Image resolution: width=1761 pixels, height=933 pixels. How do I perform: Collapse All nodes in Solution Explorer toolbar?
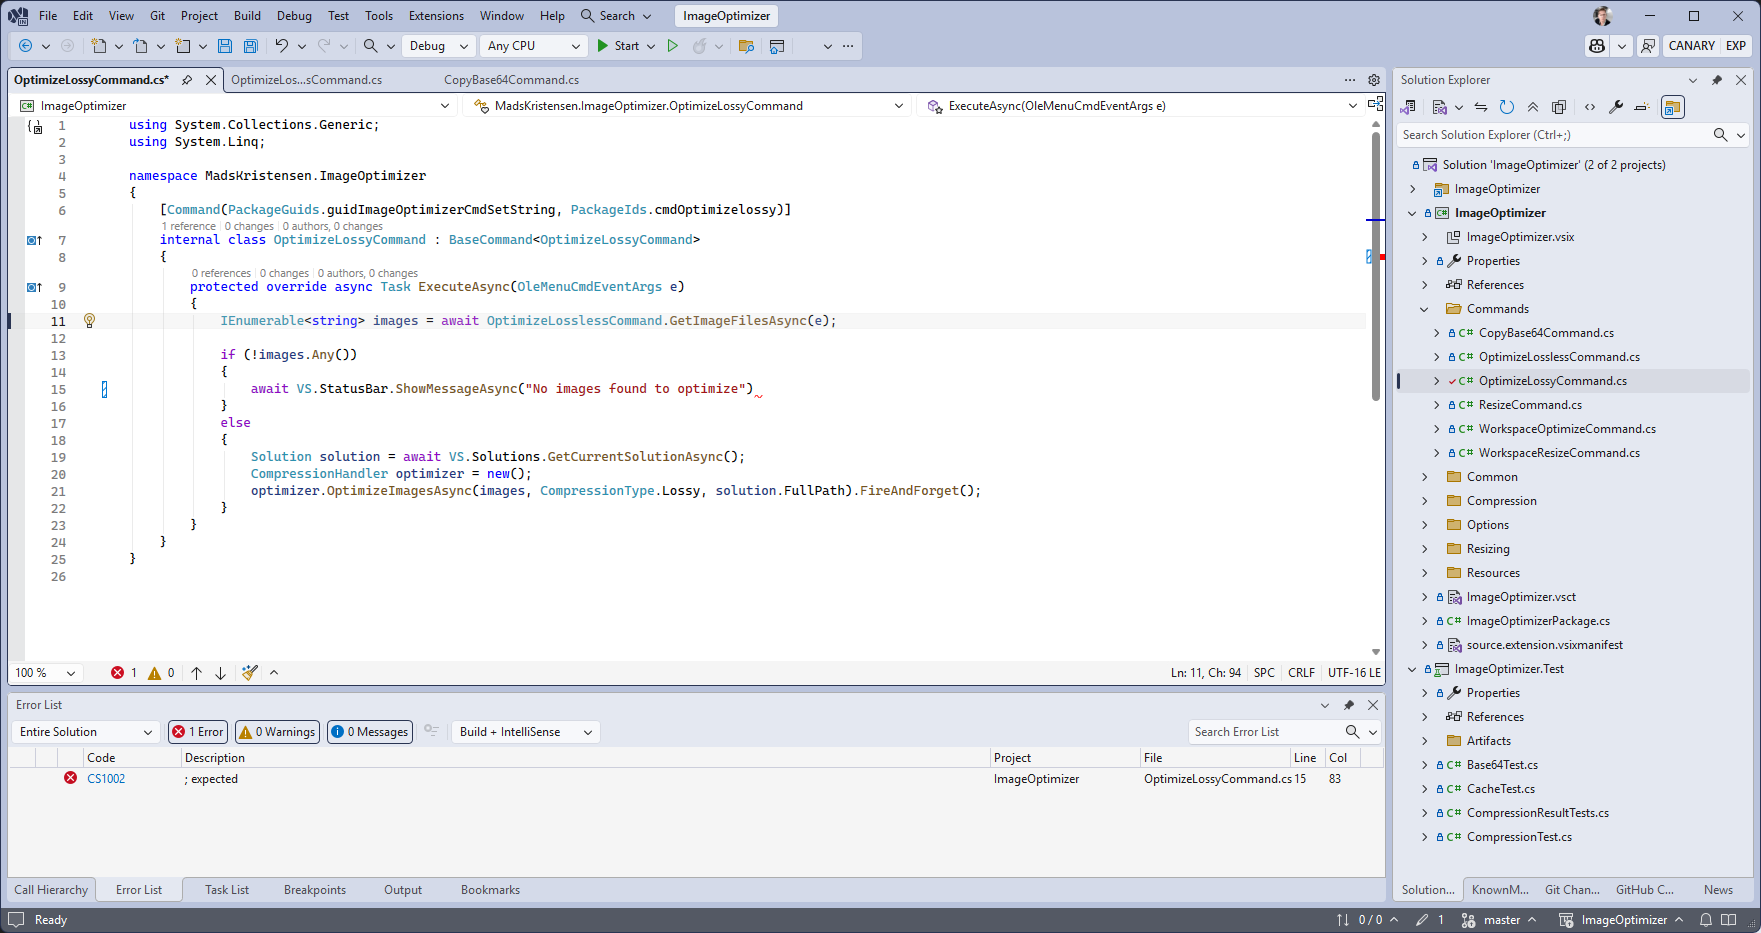pyautogui.click(x=1533, y=107)
